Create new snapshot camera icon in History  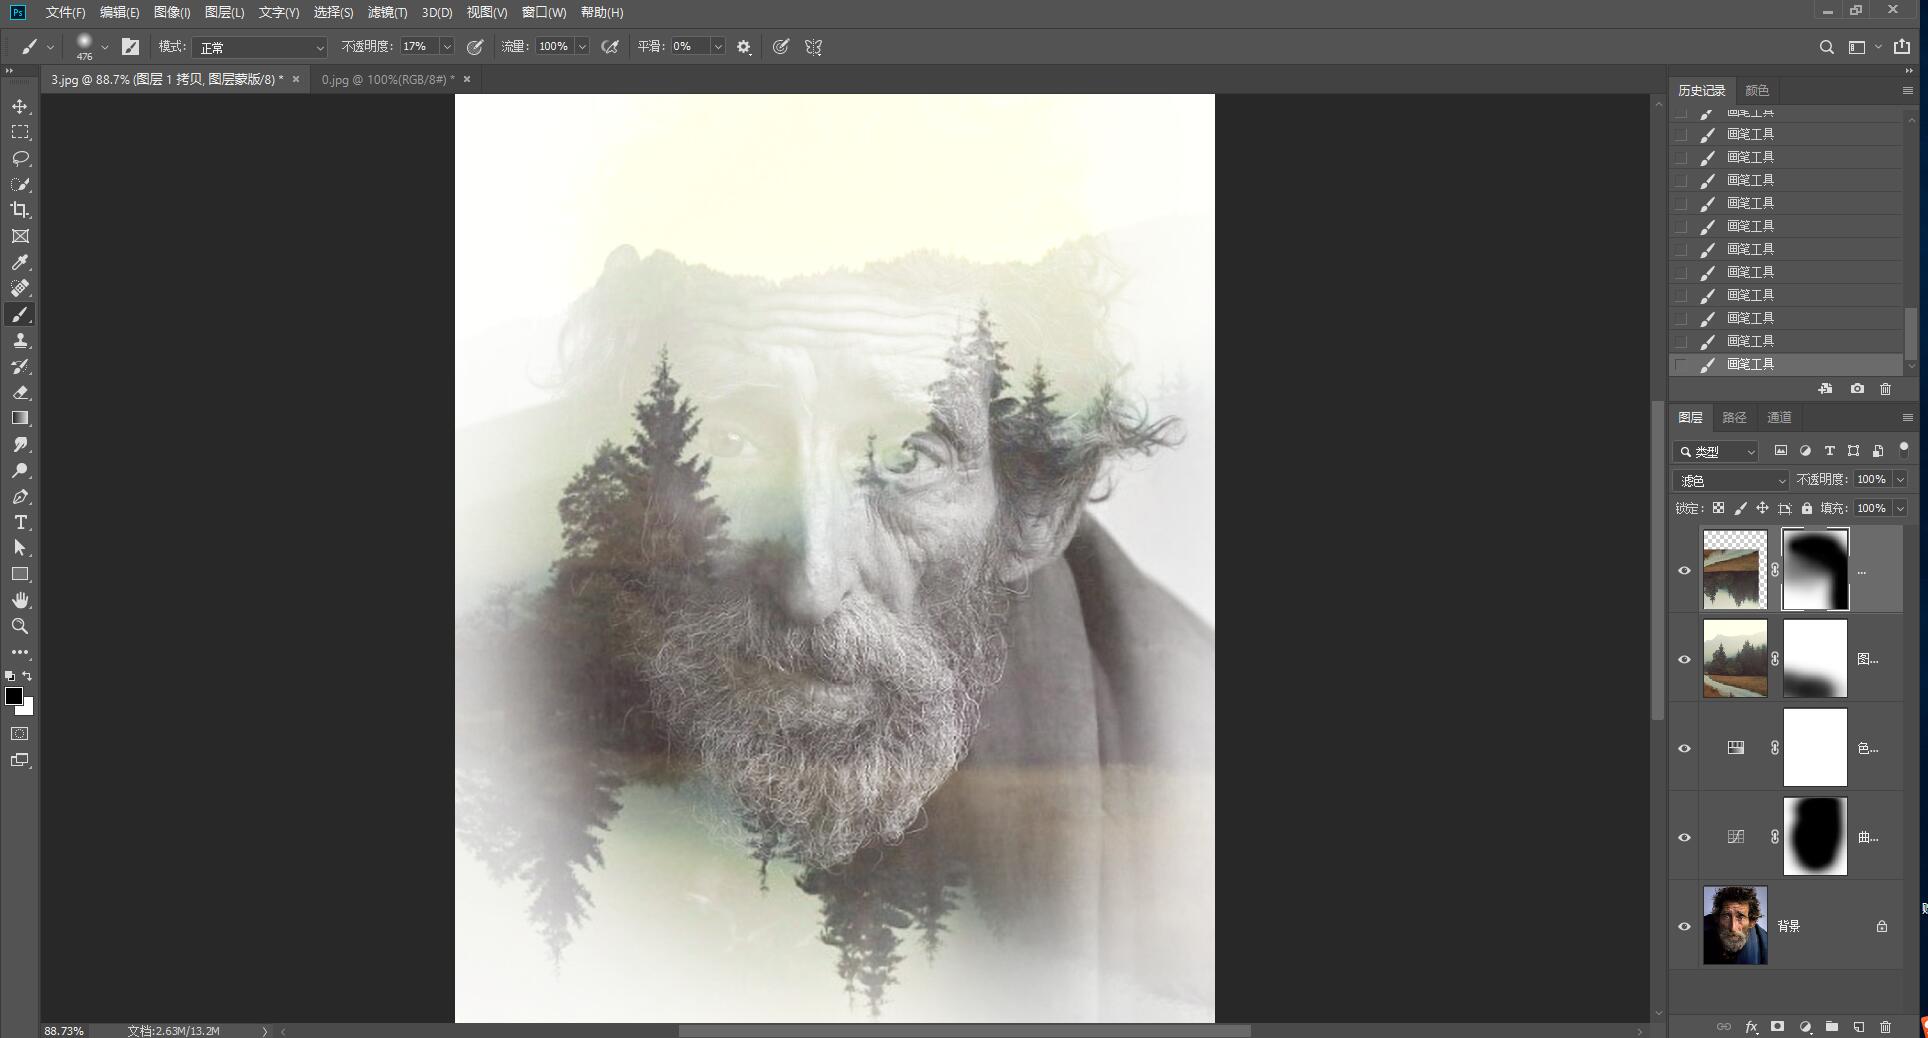[1857, 389]
